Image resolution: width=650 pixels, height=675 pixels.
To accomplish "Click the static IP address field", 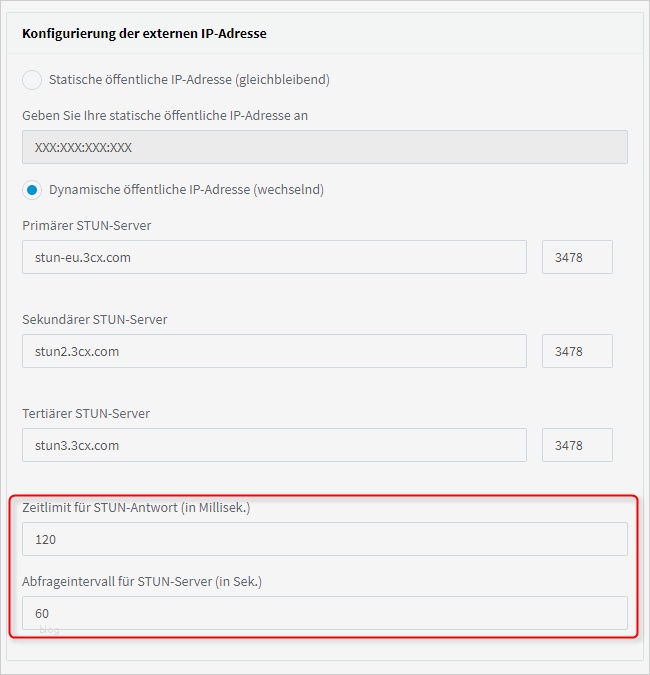I will (324, 147).
